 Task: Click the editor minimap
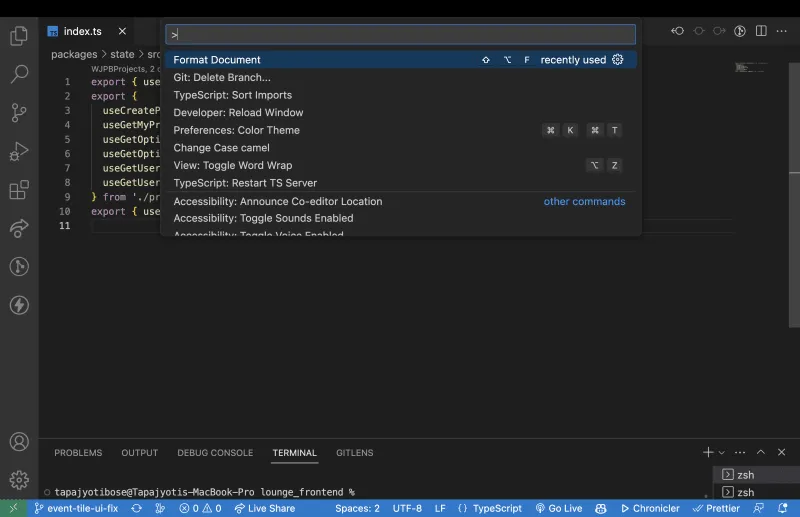click(751, 67)
